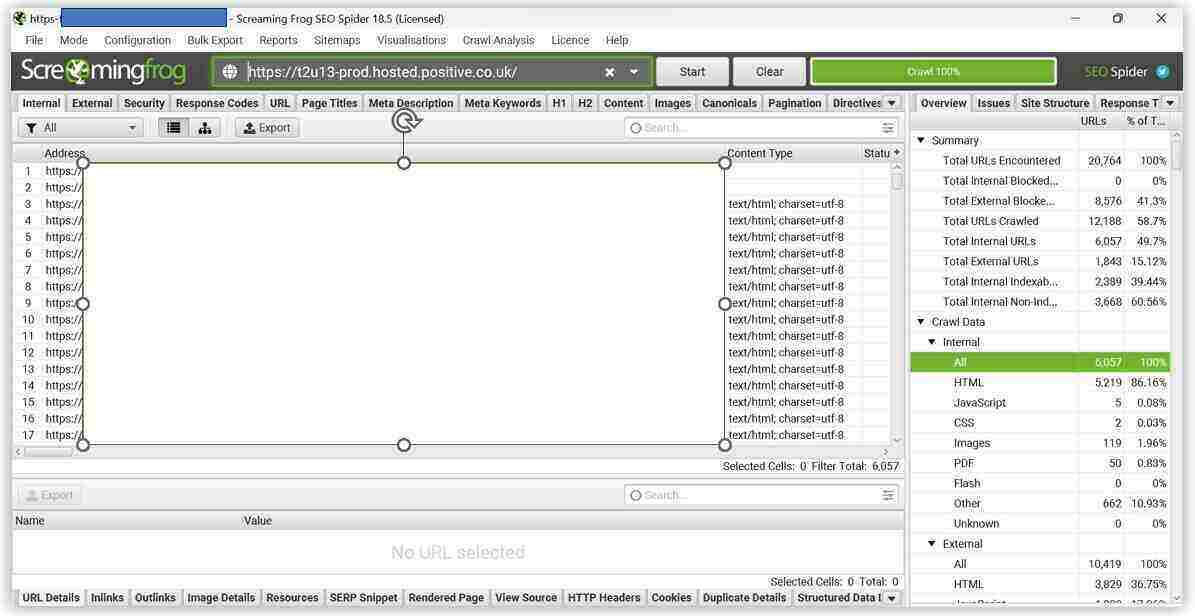Screen dimensions: 1195x616
Task: Open the Outlinks bottom tab
Action: (155, 598)
